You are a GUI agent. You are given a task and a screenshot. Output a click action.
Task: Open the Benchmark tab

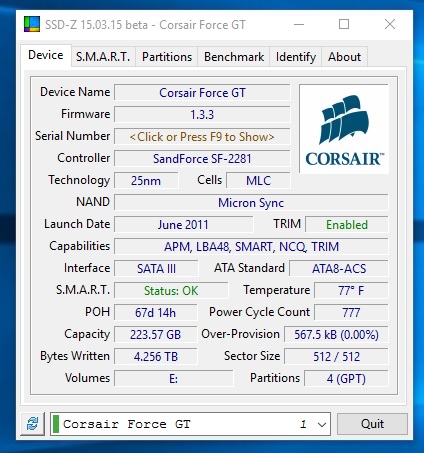(234, 57)
